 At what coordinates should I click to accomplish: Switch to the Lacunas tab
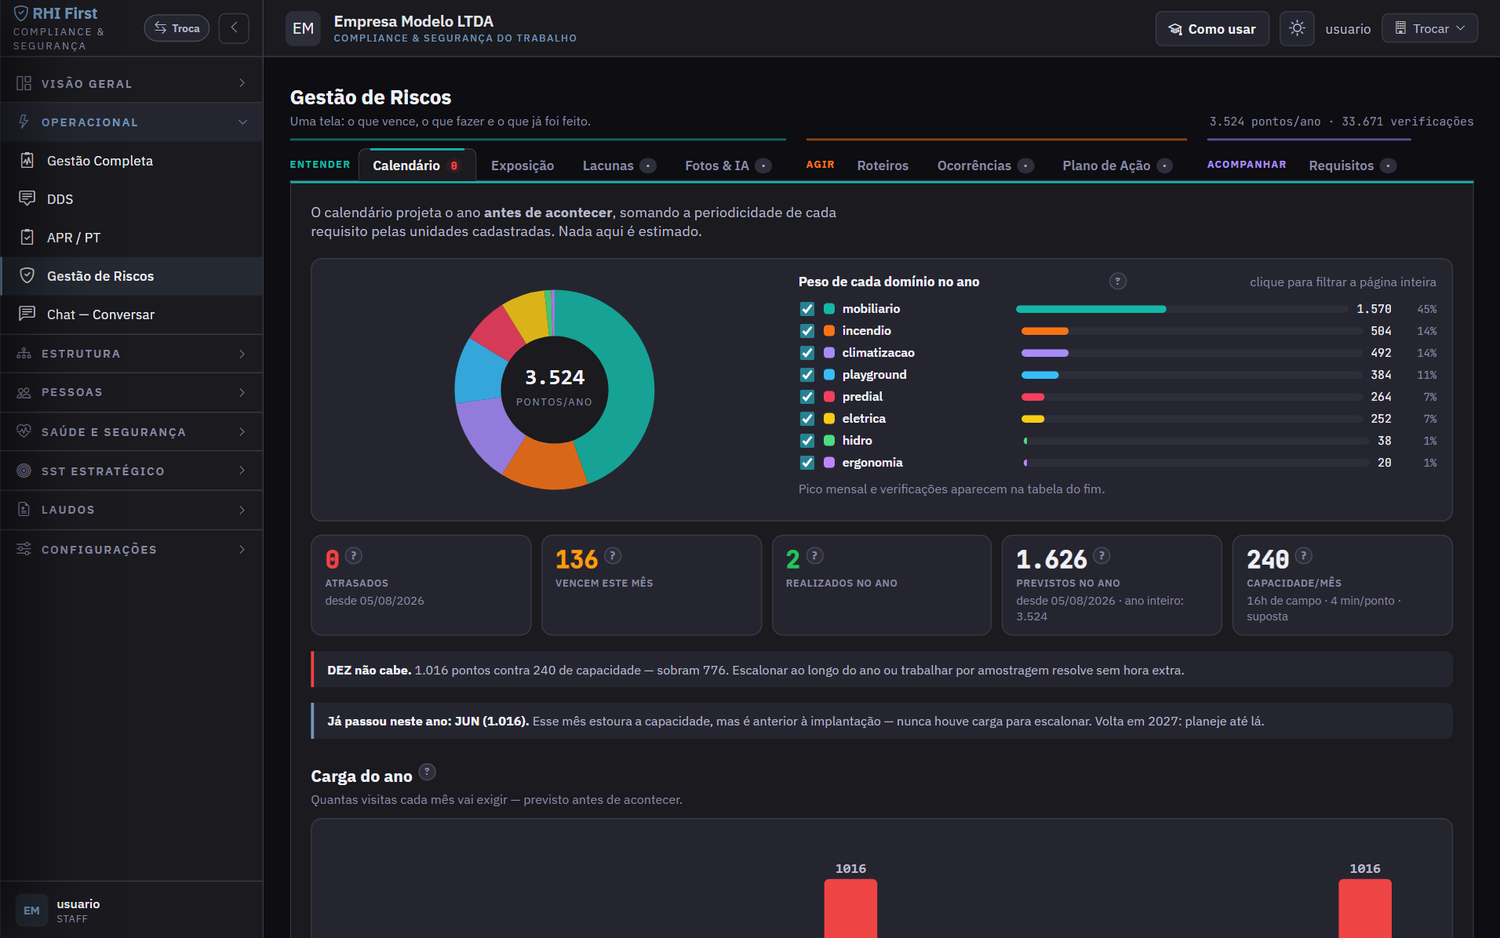(619, 166)
